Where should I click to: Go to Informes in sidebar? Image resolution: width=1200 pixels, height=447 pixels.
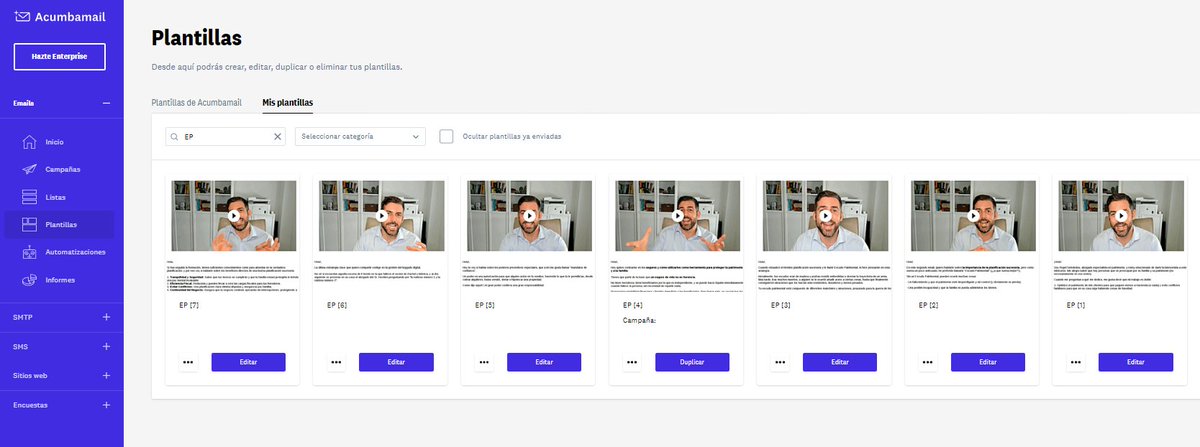click(60, 280)
